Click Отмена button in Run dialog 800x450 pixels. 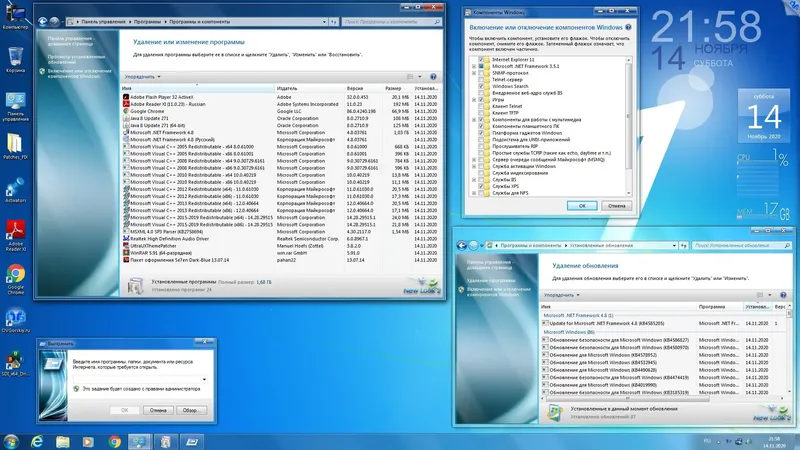[158, 410]
